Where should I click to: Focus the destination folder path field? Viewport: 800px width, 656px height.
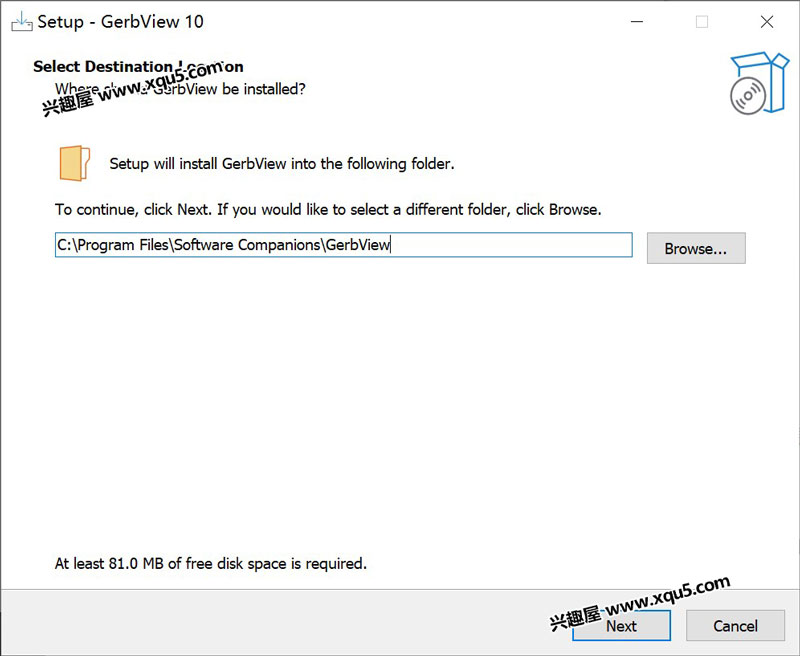(x=343, y=245)
